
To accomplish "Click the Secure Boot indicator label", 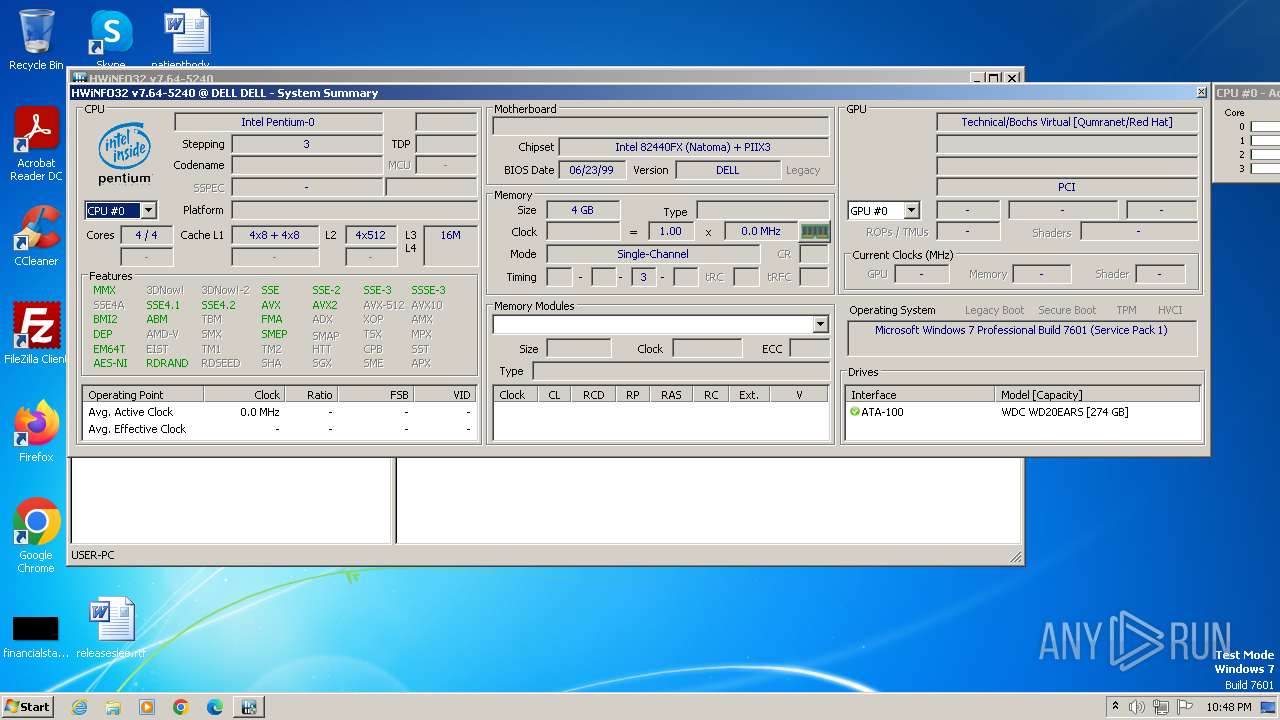I will 1067,310.
